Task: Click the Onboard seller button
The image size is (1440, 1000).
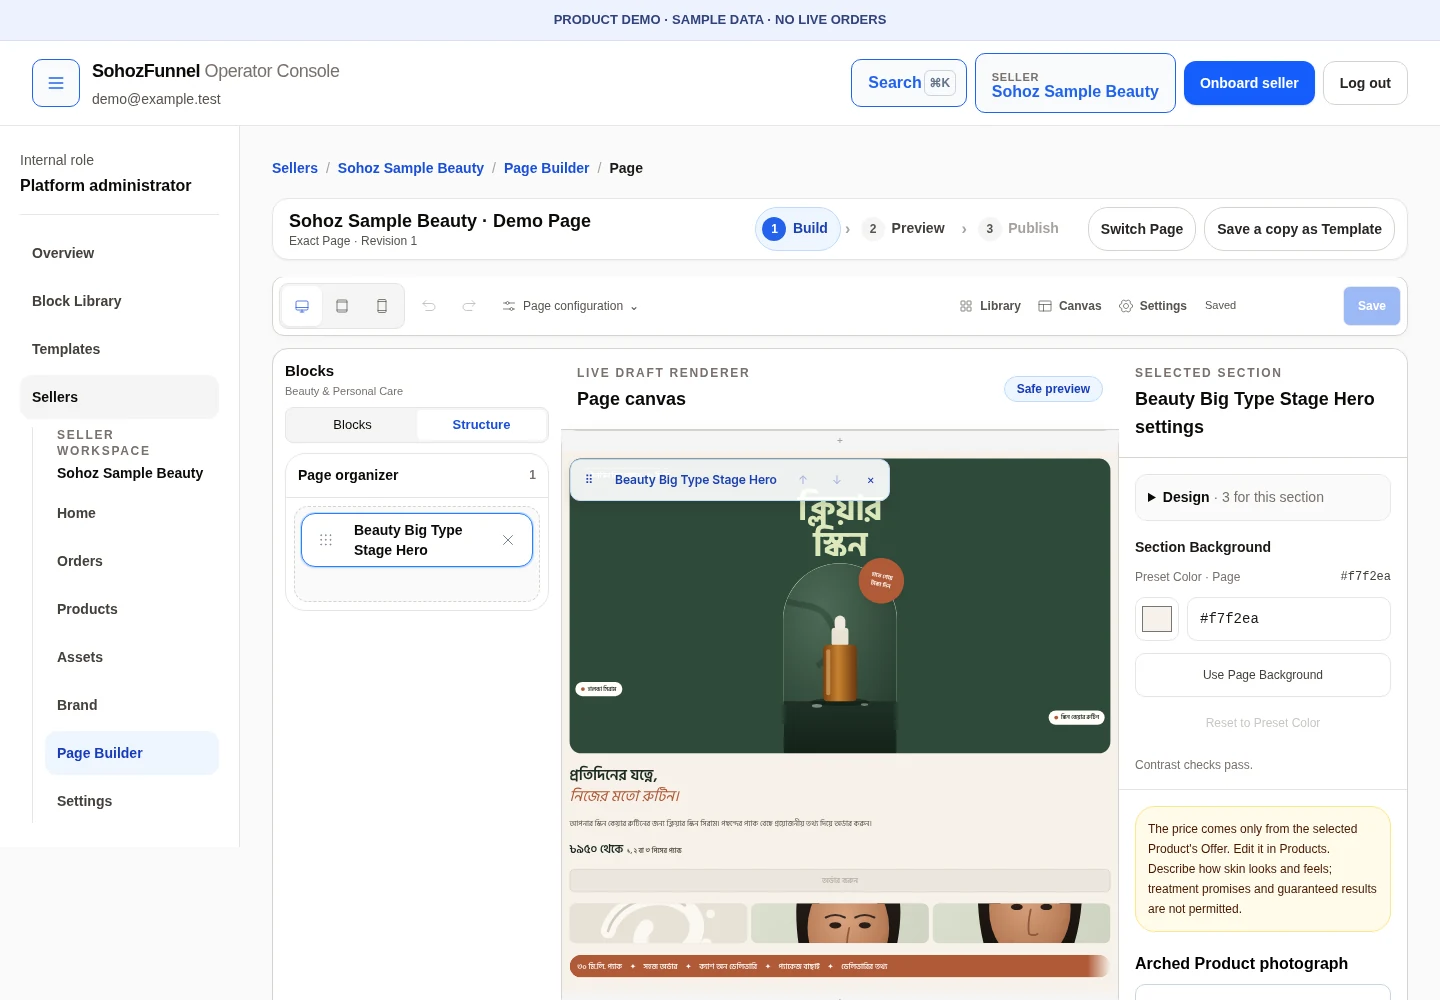Action: (1249, 83)
